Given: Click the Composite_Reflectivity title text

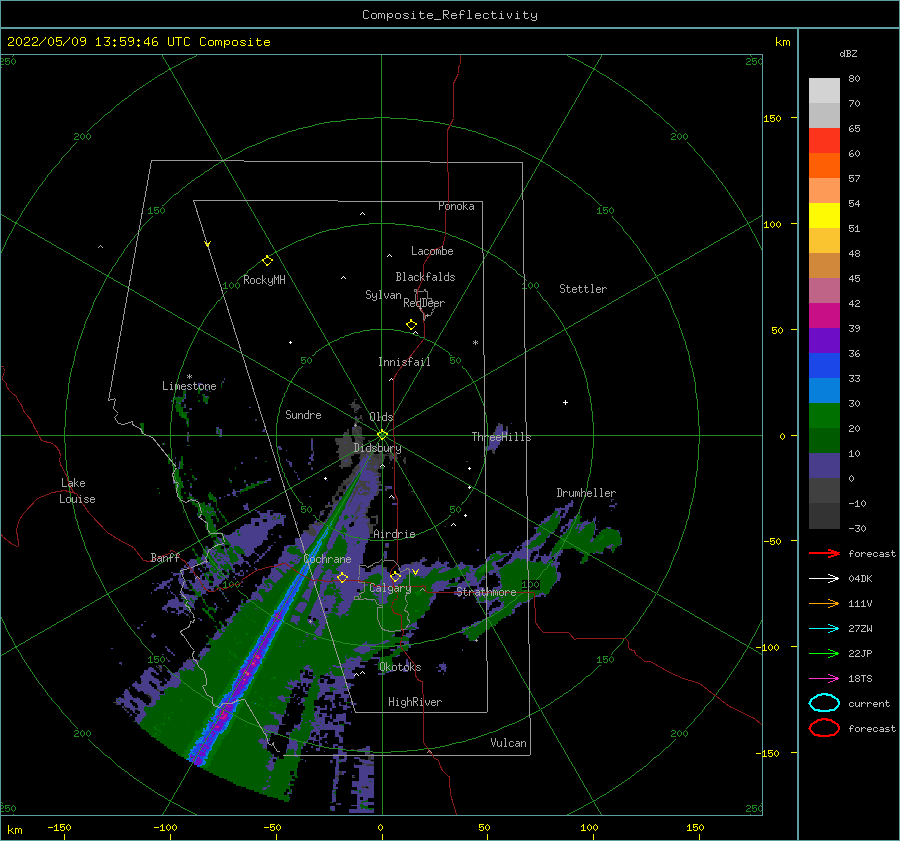Looking at the screenshot, I should 449,15.
